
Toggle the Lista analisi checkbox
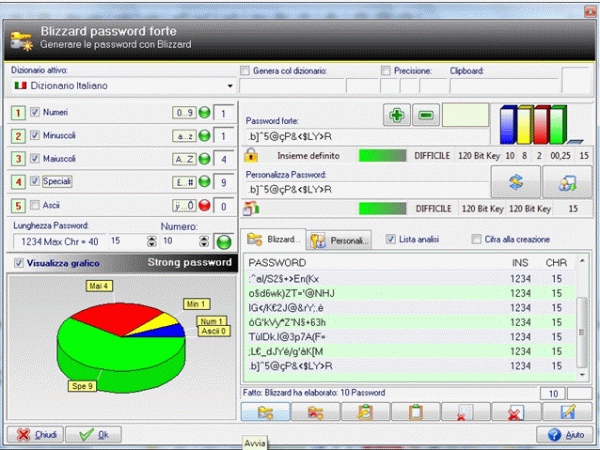click(390, 240)
